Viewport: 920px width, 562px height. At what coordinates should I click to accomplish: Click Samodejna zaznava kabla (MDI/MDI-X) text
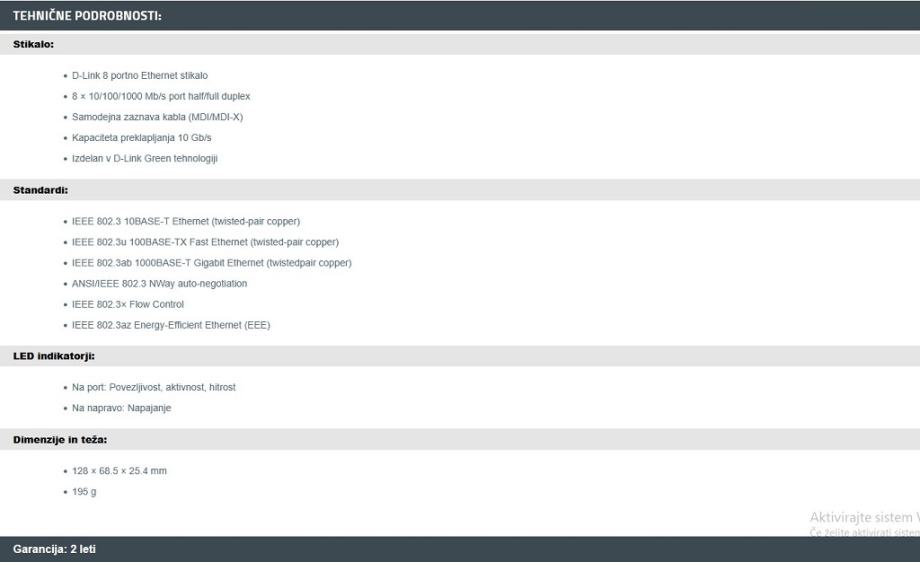point(157,117)
